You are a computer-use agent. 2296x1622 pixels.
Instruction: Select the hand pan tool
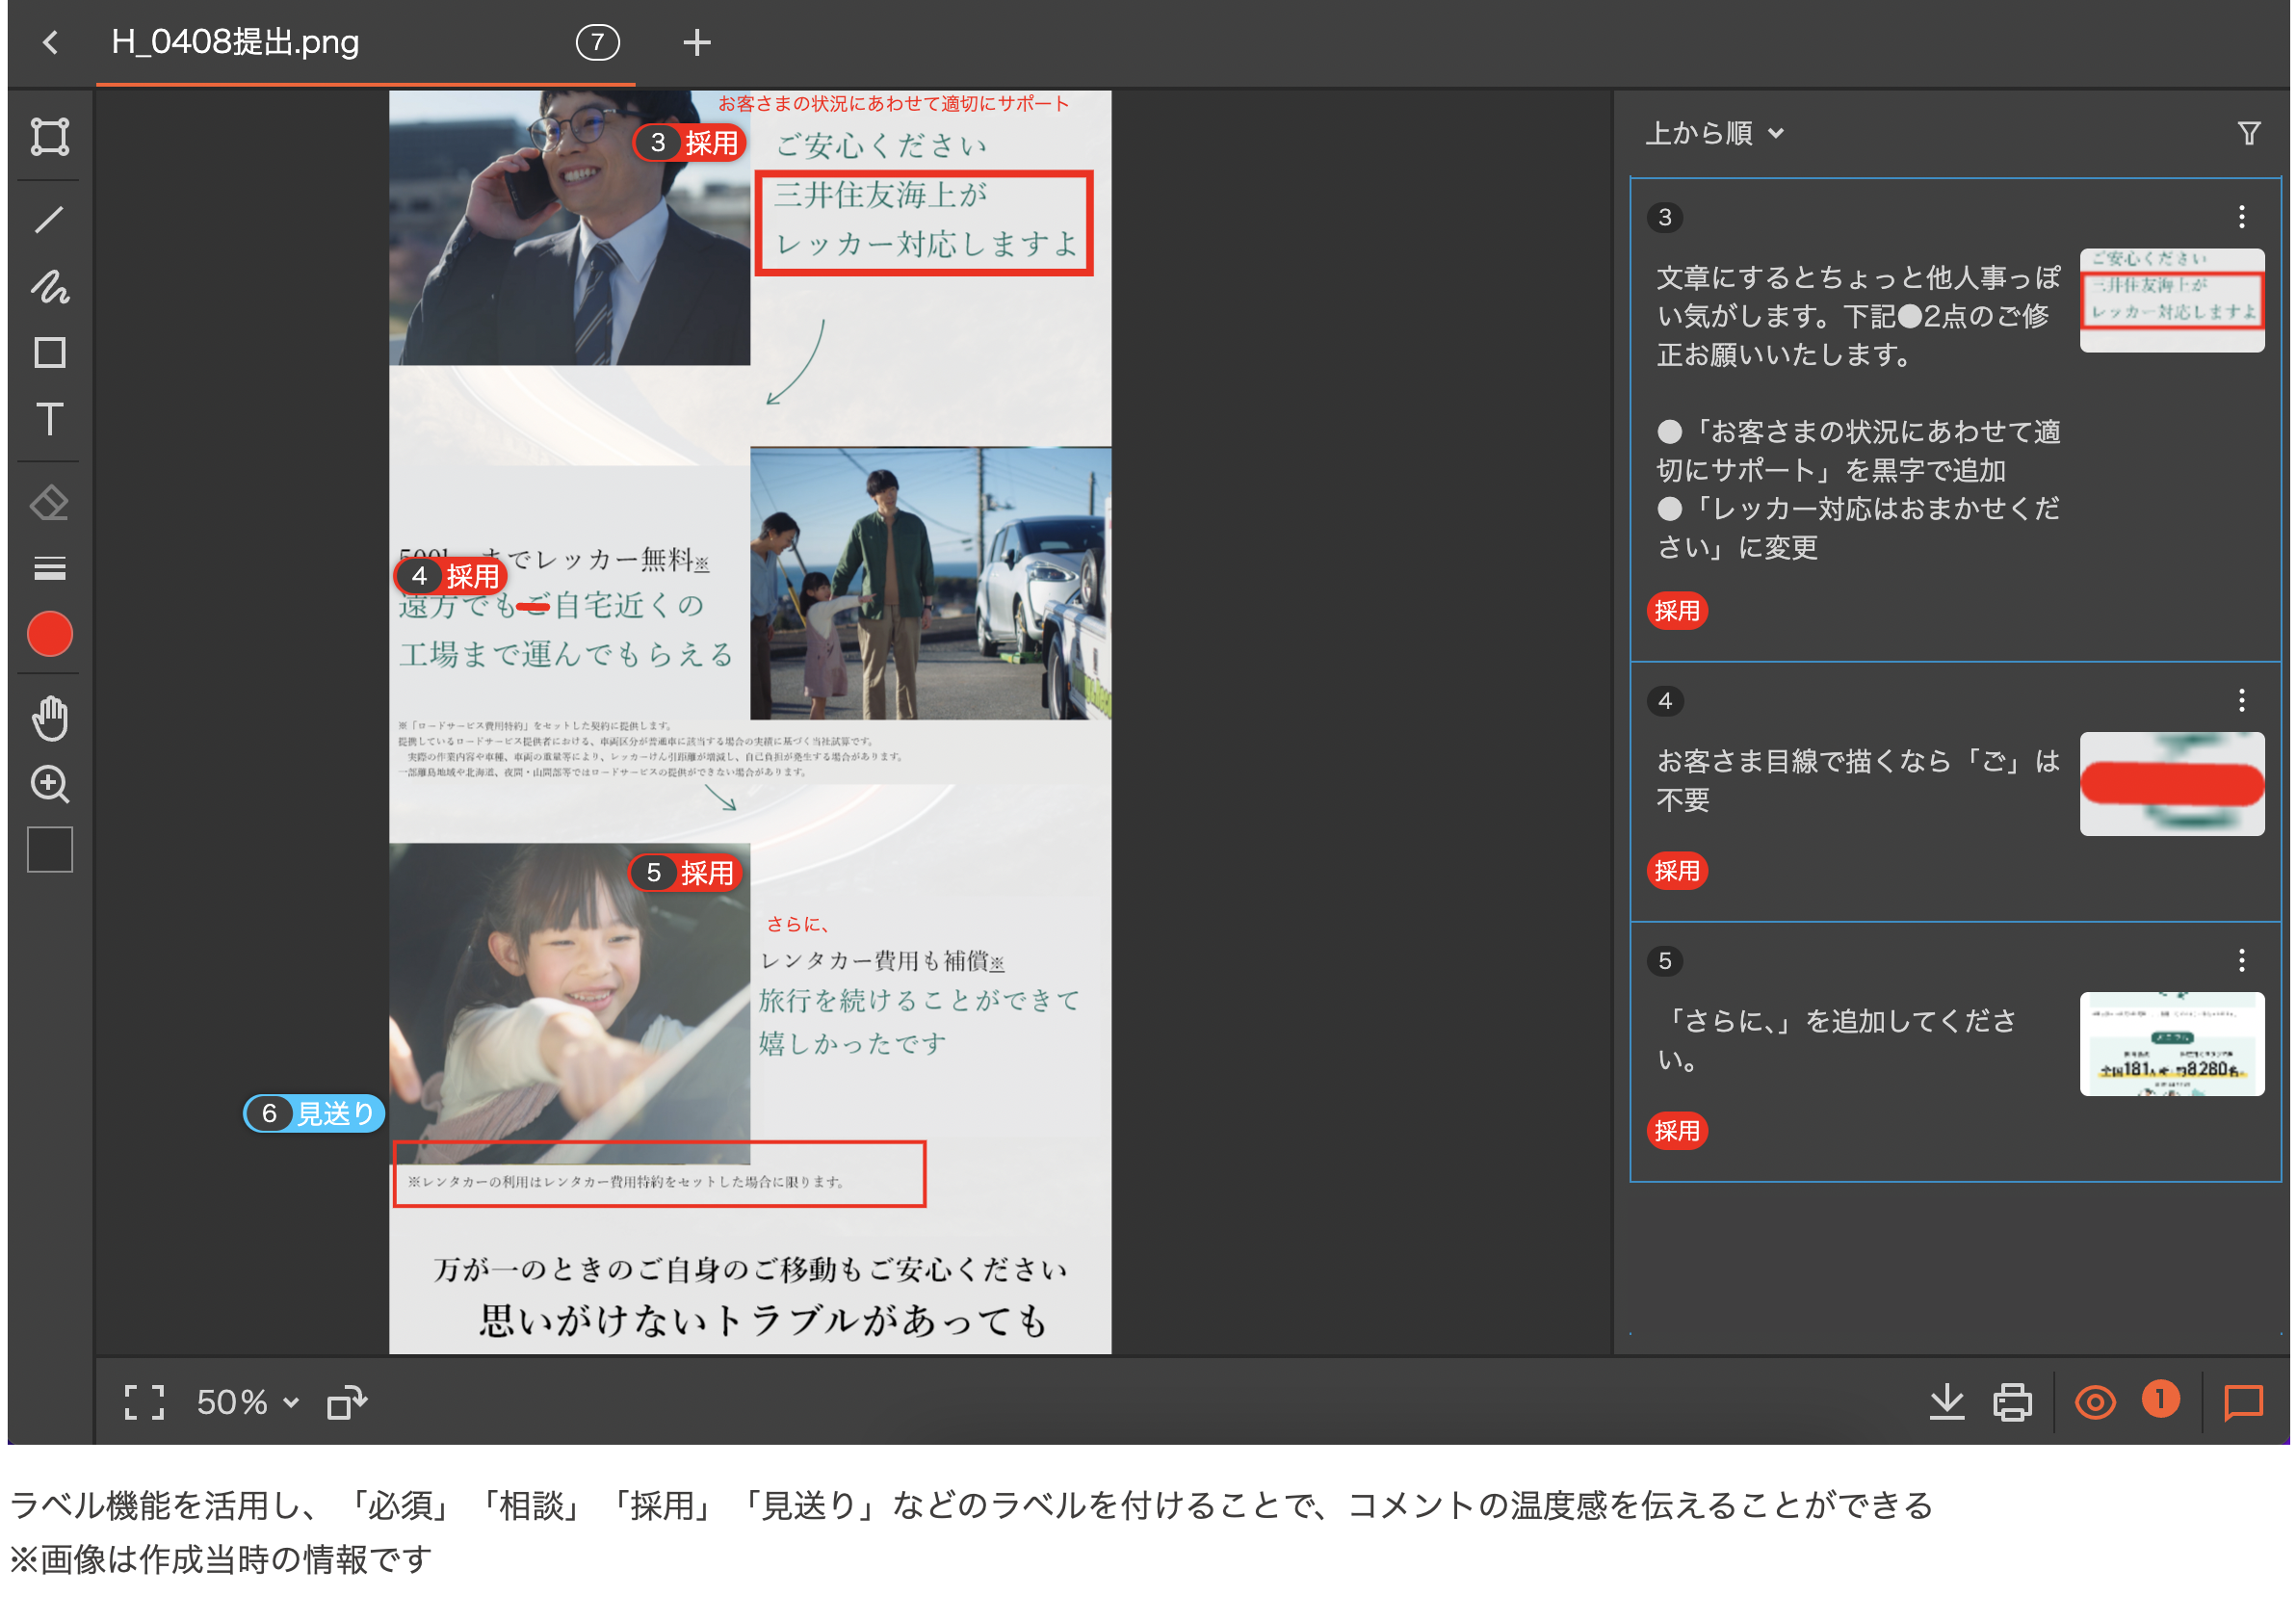pos(50,718)
